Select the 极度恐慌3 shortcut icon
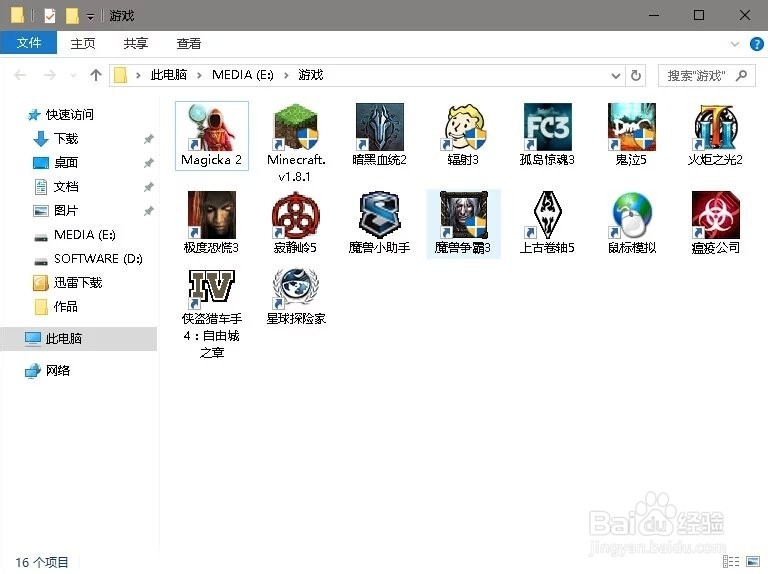Image resolution: width=768 pixels, height=574 pixels. point(212,215)
